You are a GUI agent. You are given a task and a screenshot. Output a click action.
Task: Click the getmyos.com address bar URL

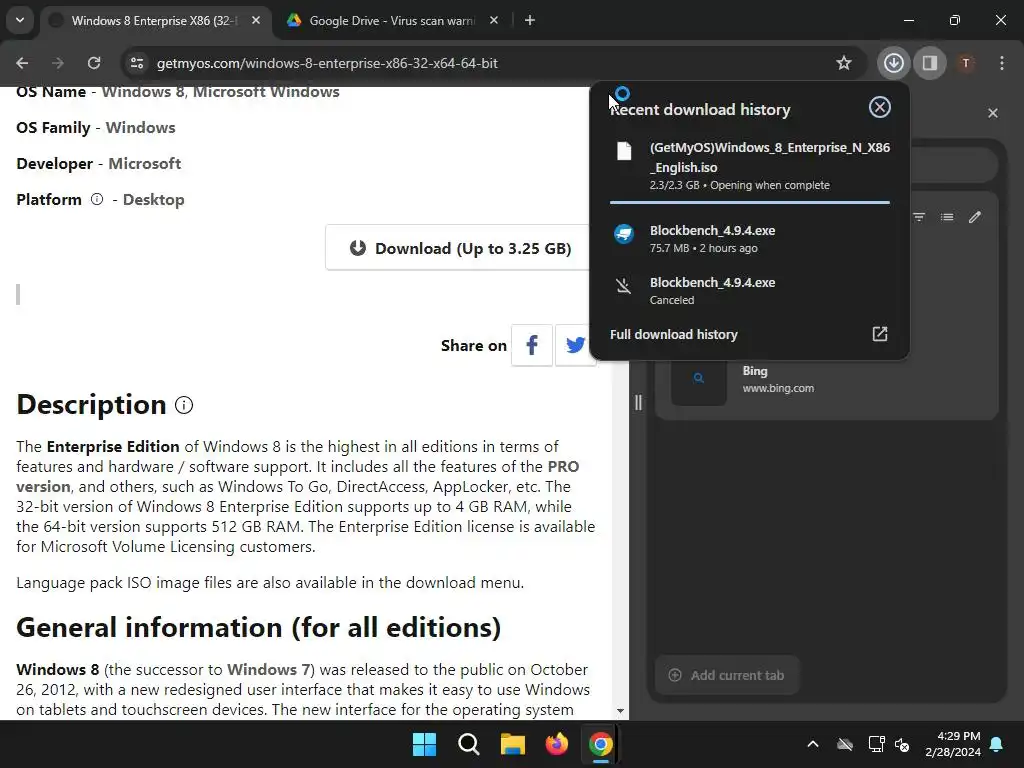click(327, 63)
